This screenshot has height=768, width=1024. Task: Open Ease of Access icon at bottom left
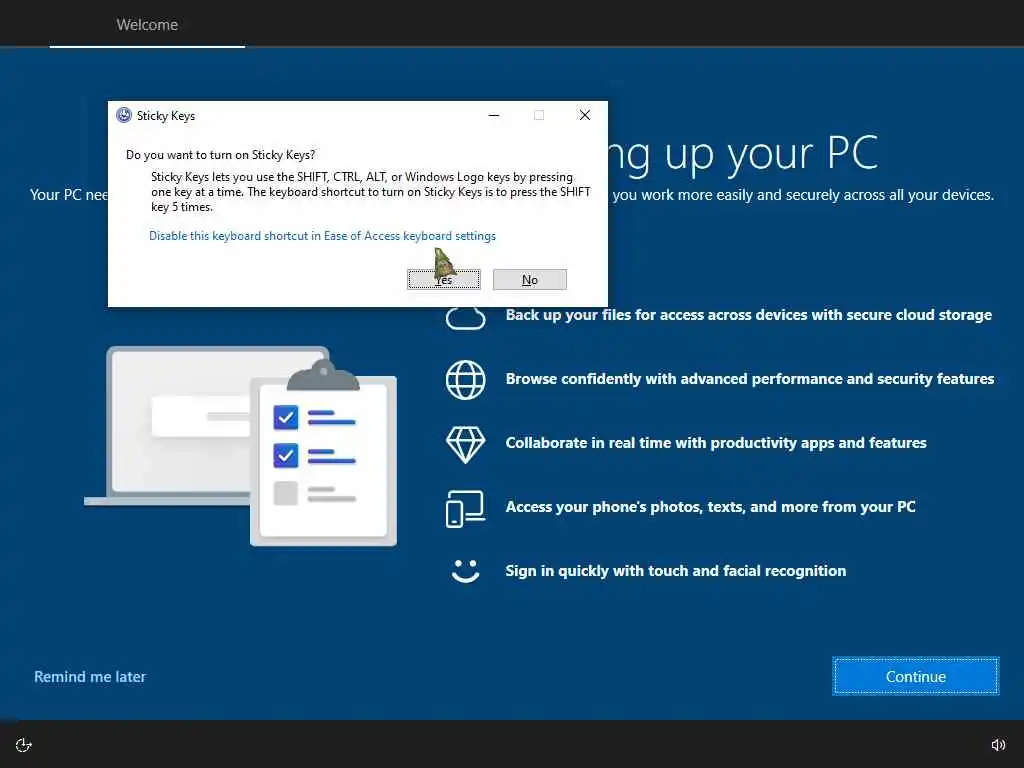coord(24,745)
